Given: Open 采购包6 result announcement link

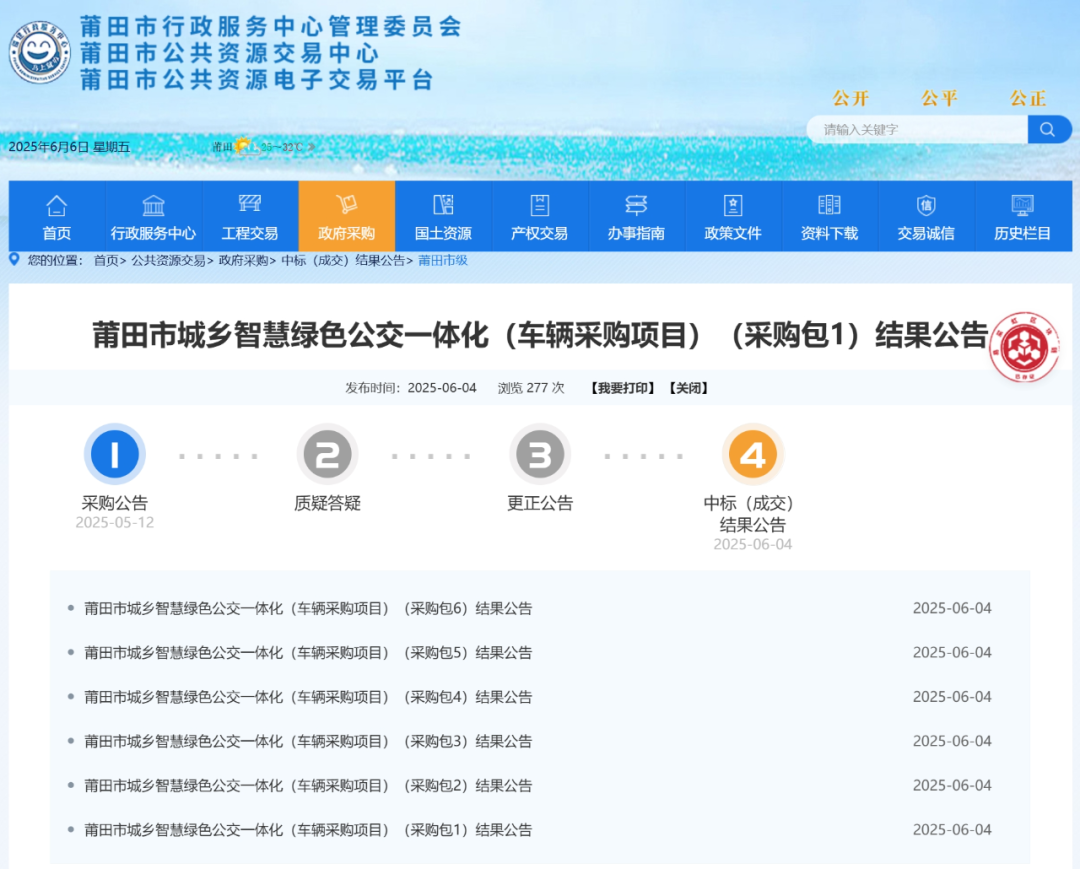Looking at the screenshot, I should (308, 608).
